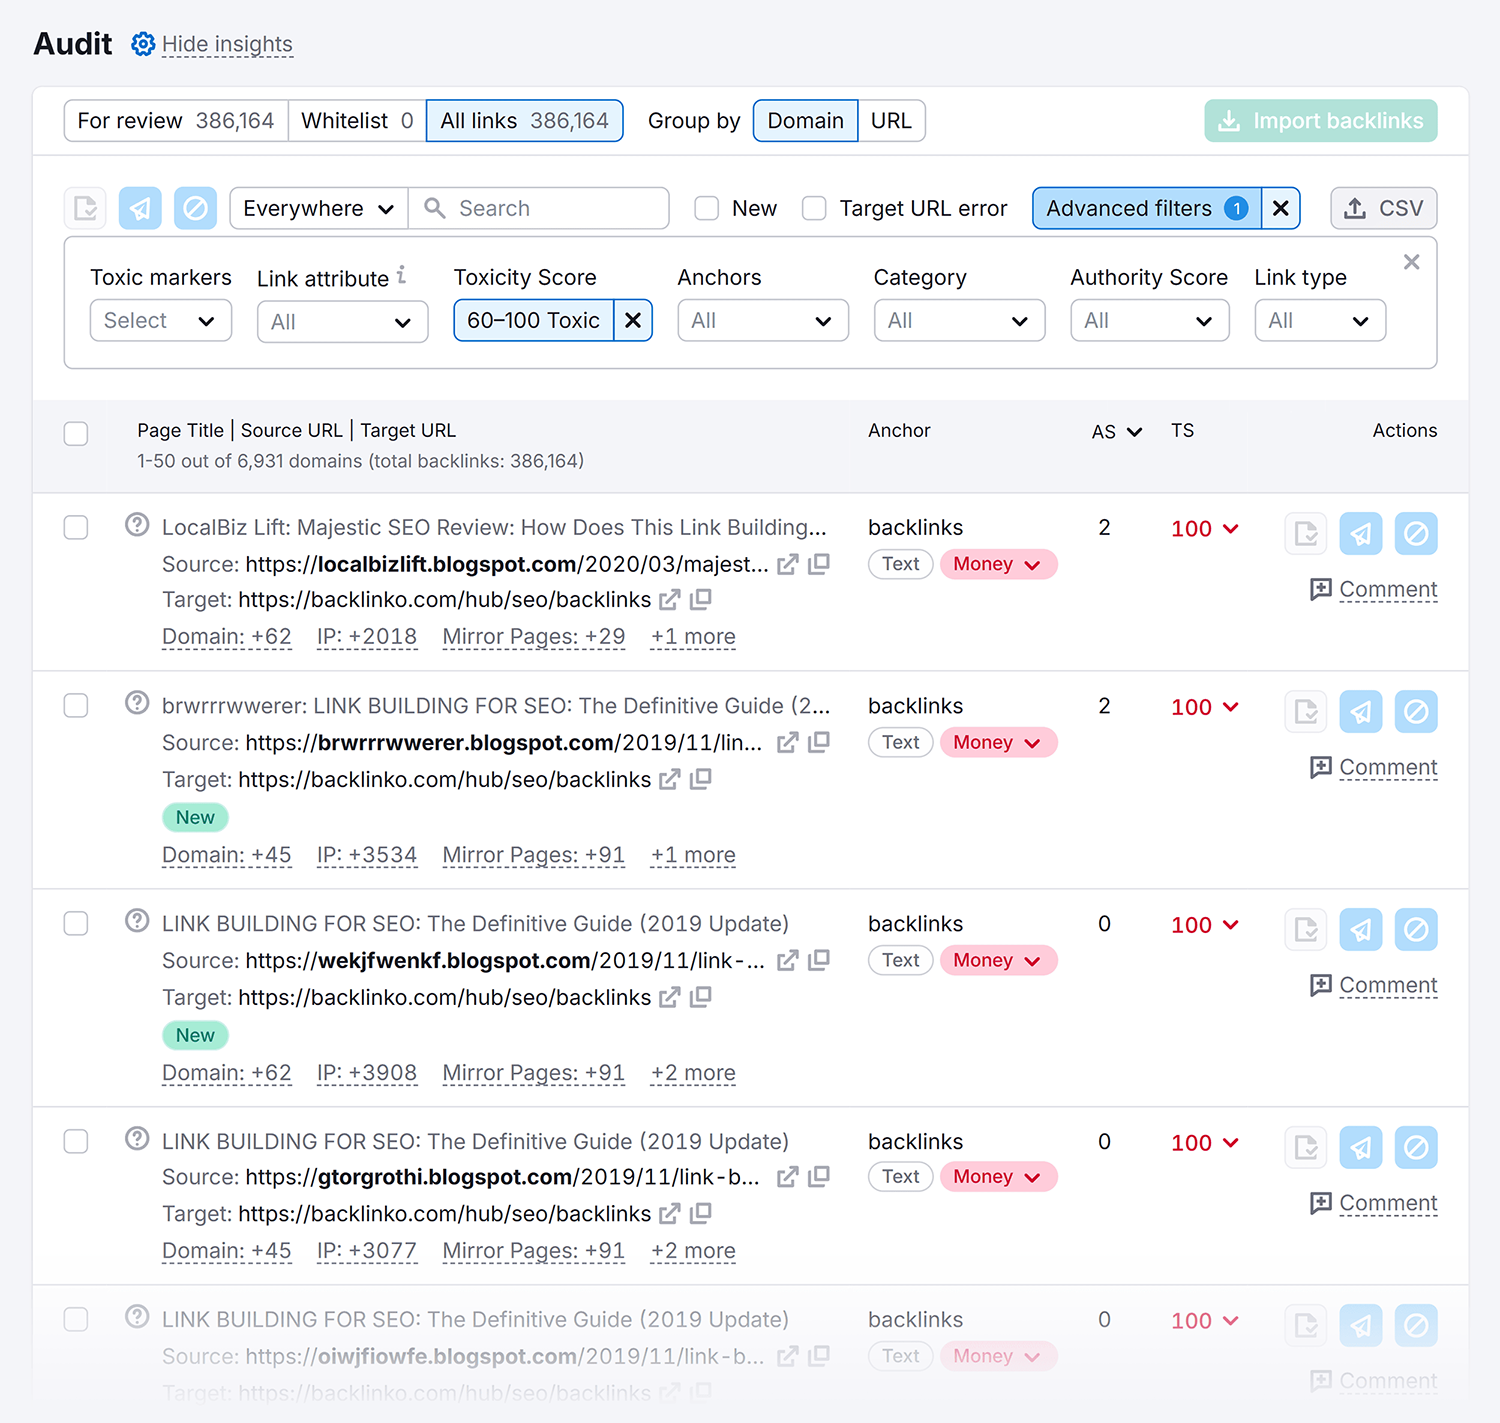
Task: Open localbizlift source URL in new tab
Action: [788, 564]
